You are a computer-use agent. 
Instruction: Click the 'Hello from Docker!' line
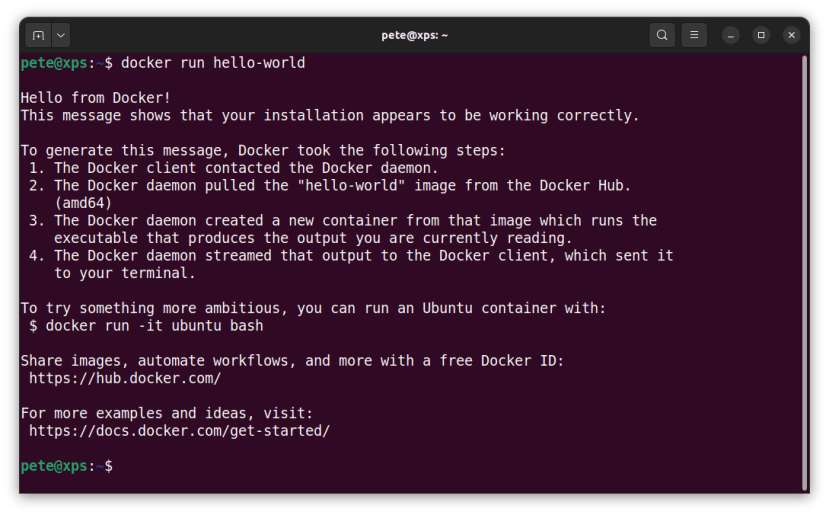point(96,98)
